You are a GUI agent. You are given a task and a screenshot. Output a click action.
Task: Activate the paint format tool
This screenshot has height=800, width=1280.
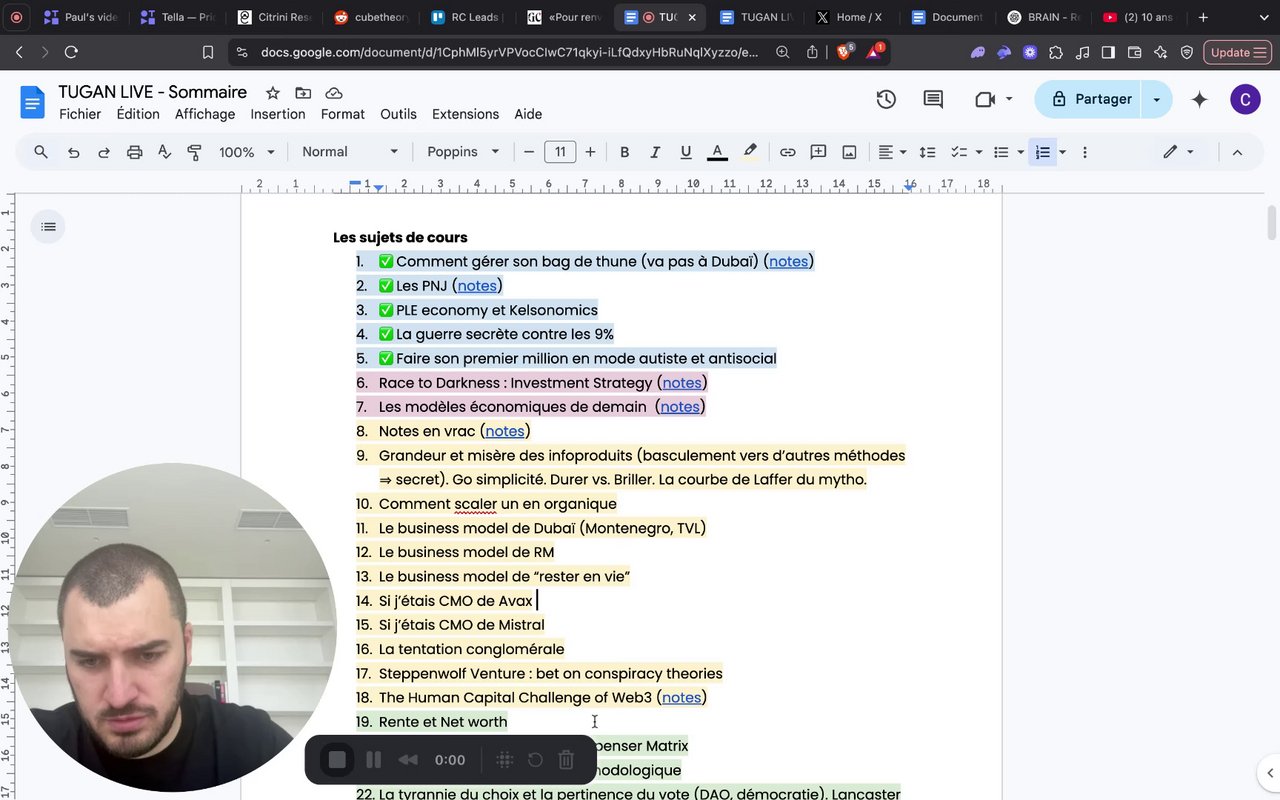195,152
